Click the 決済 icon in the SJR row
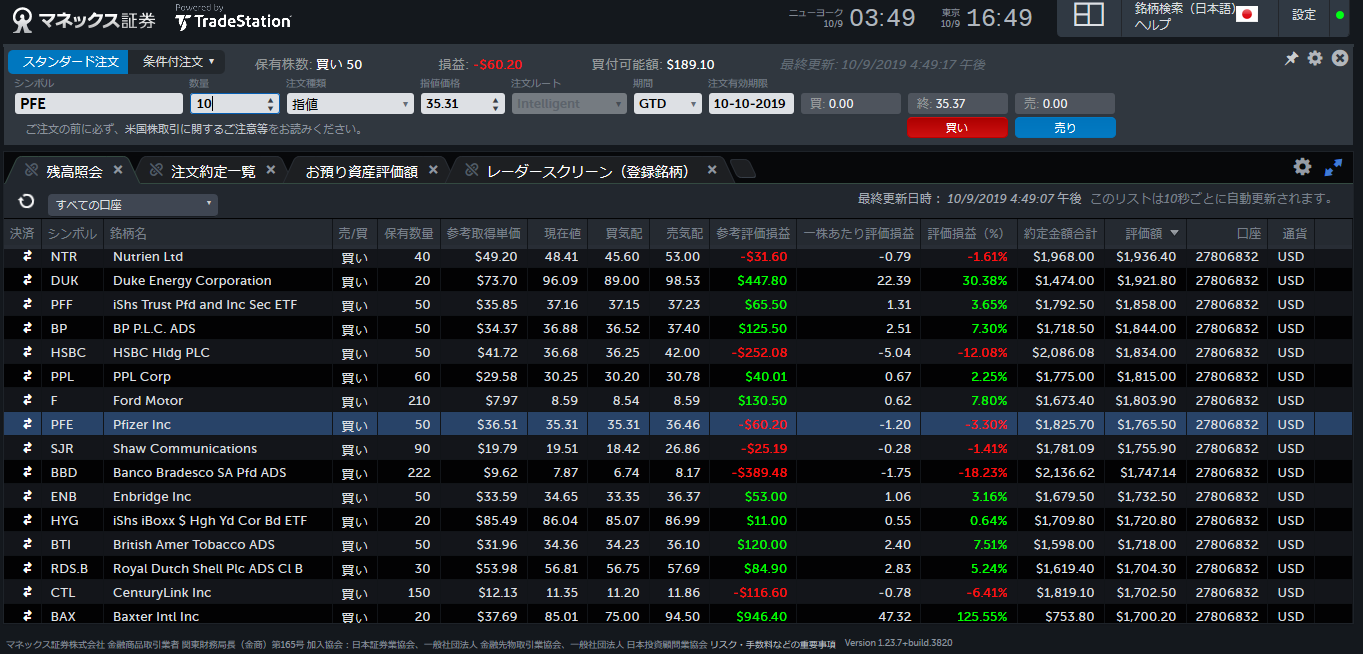Screen dimensions: 1363x654 pyautogui.click(x=27, y=449)
